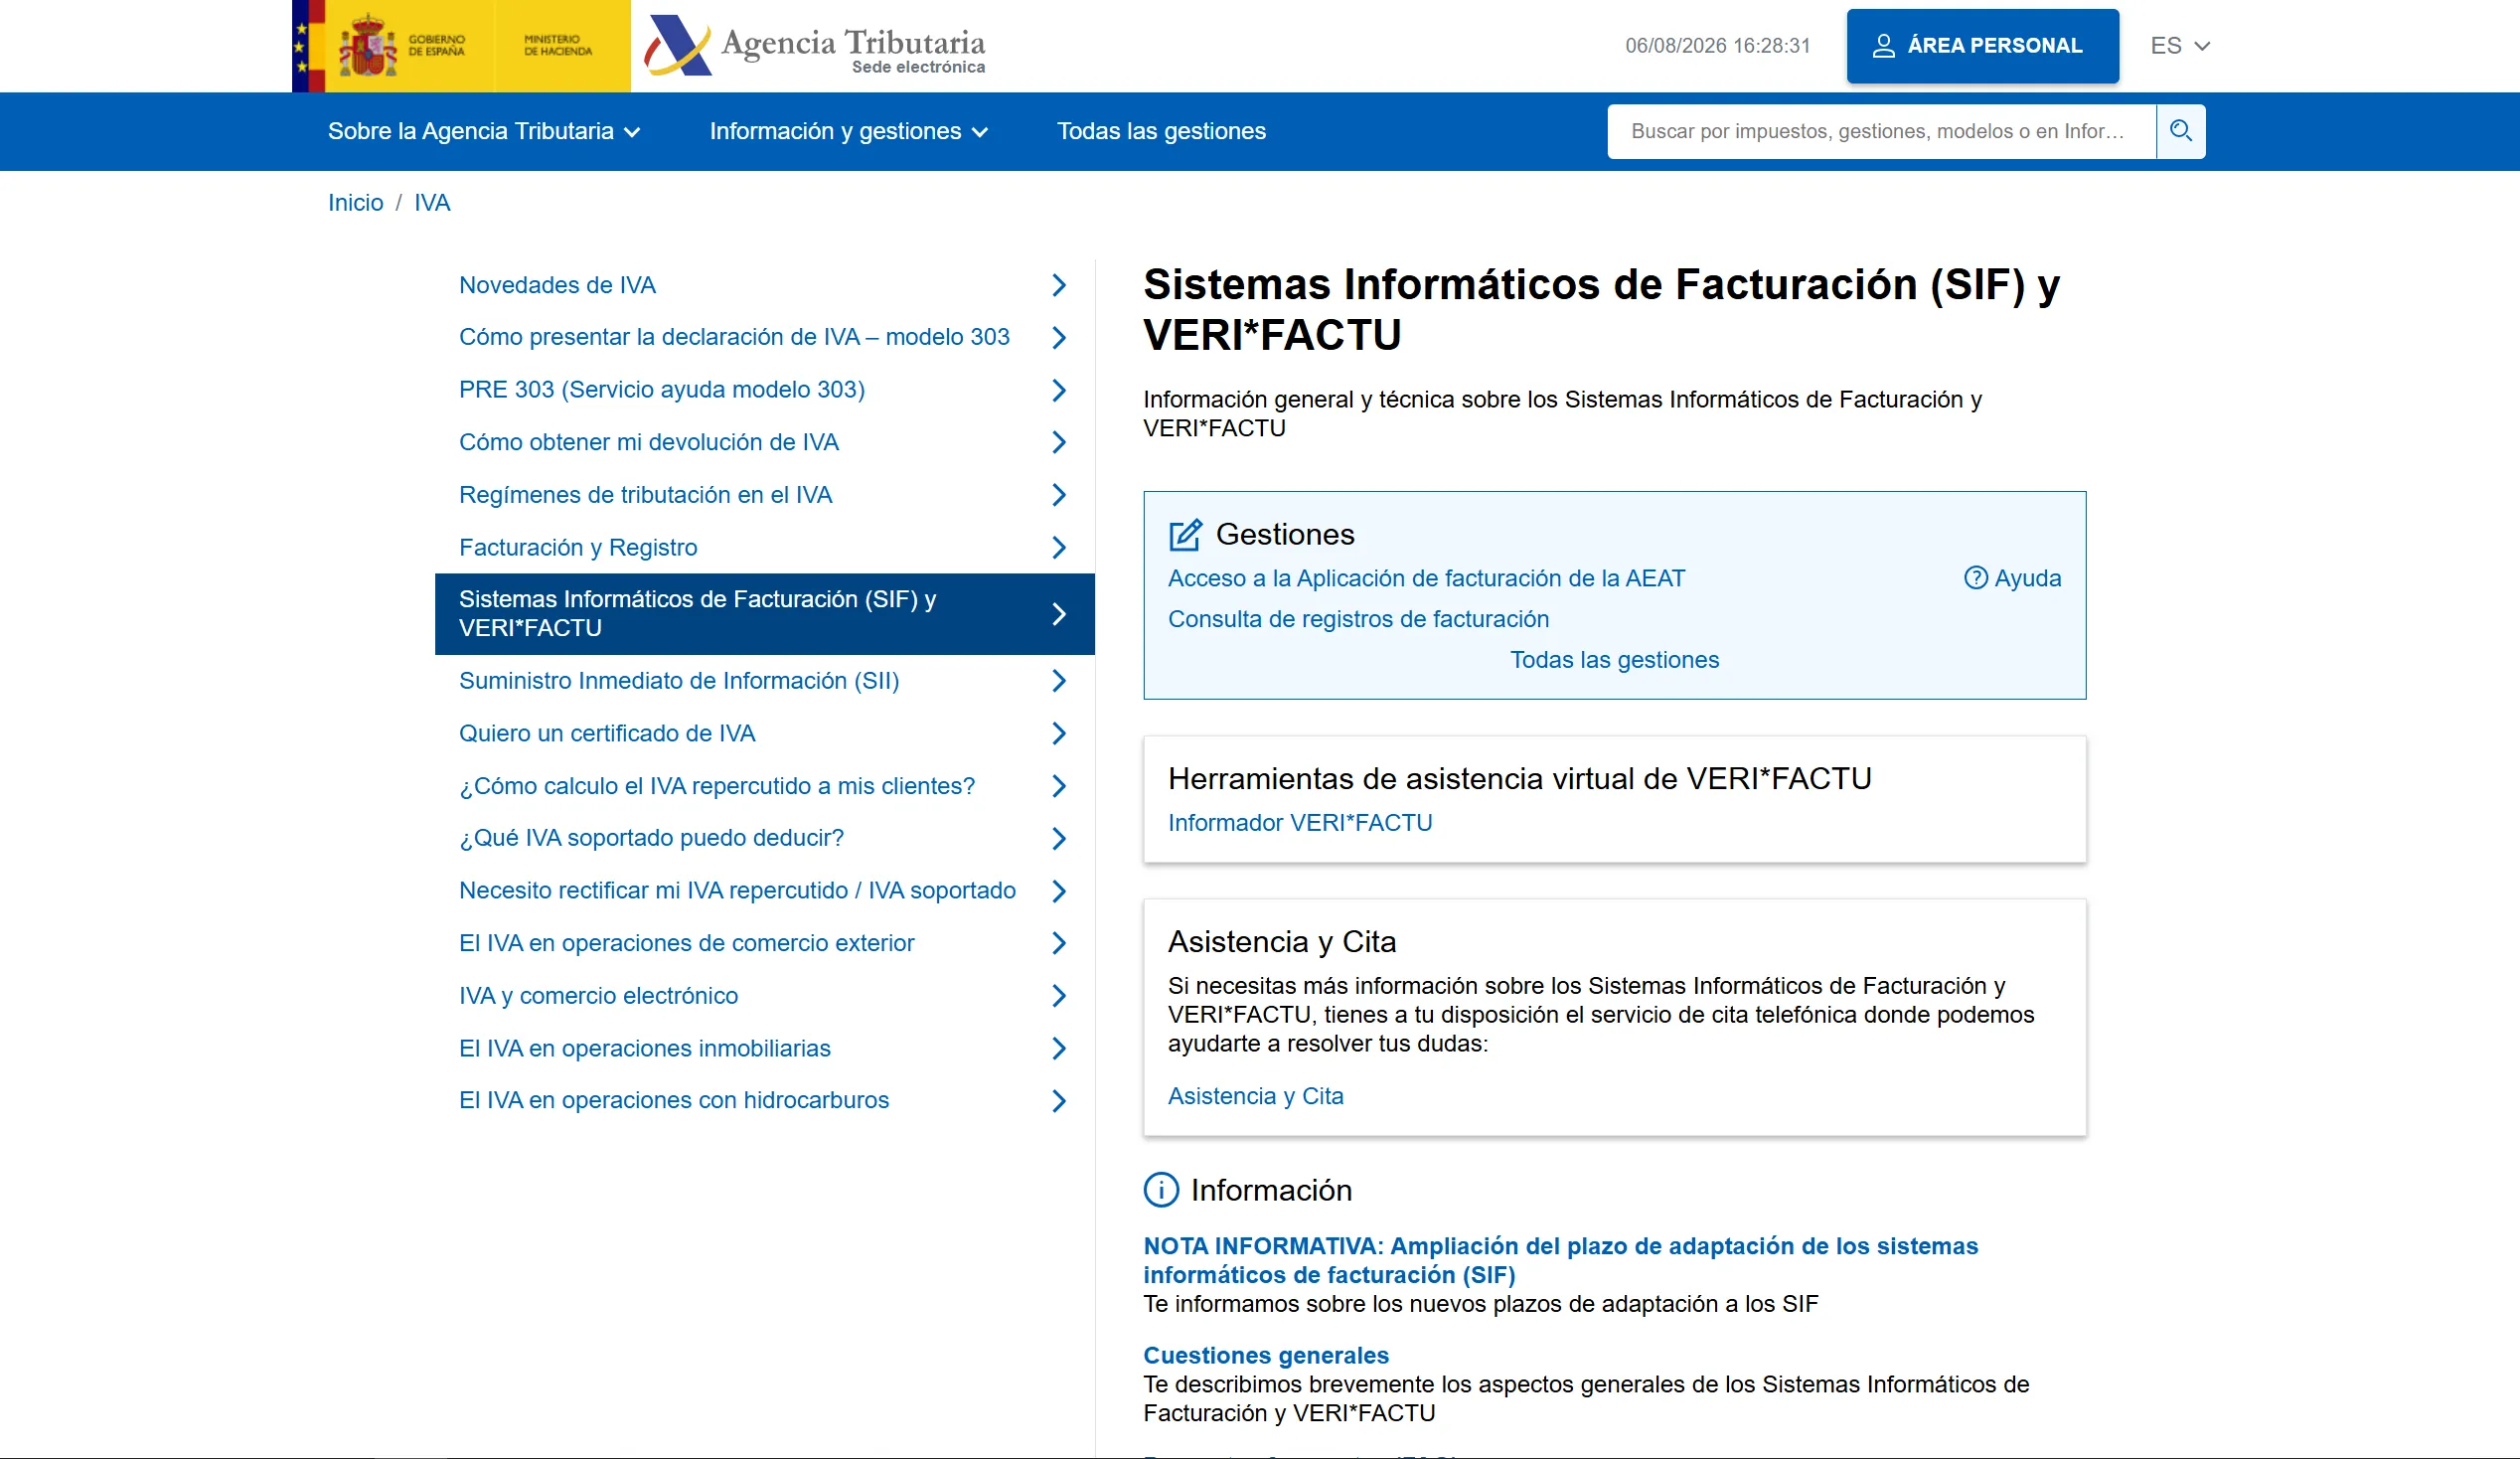Click chevron next to Novedades de IVA
Image resolution: width=2520 pixels, height=1459 pixels.
pyautogui.click(x=1059, y=285)
